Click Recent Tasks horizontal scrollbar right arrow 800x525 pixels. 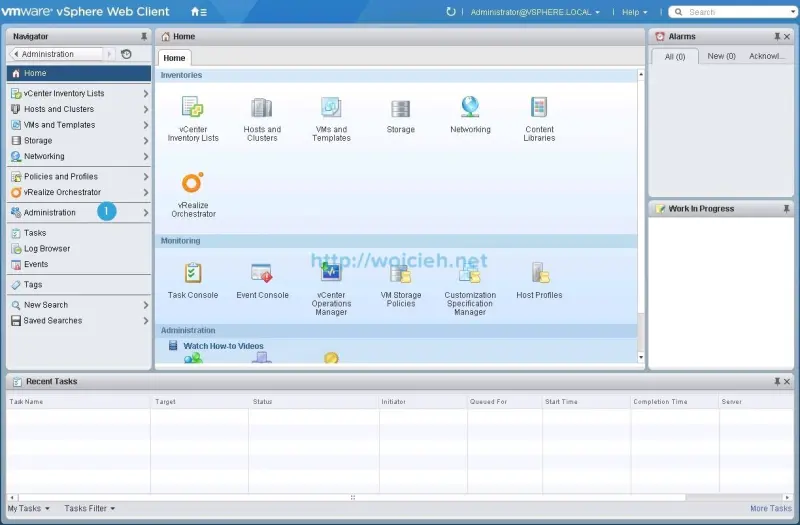[787, 497]
